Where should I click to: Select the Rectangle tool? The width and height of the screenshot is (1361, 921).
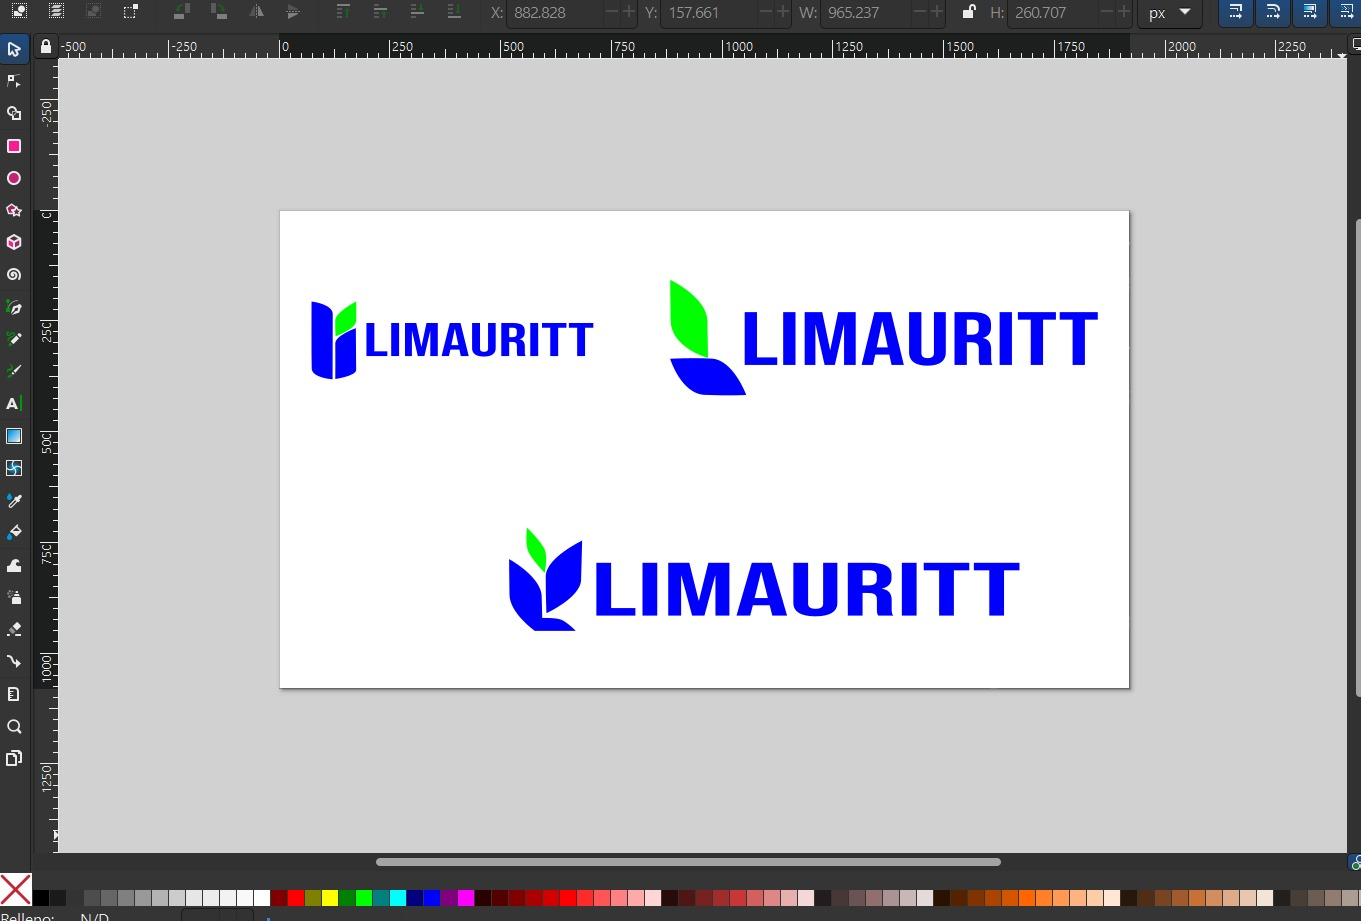14,146
